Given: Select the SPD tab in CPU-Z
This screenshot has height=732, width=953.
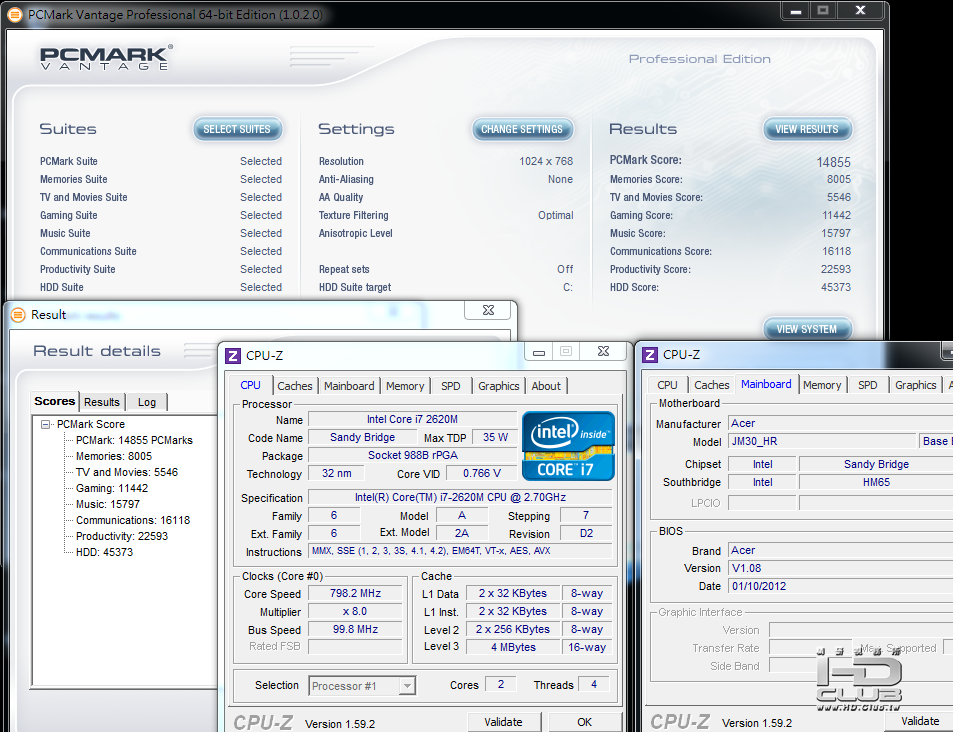Looking at the screenshot, I should click(x=451, y=386).
